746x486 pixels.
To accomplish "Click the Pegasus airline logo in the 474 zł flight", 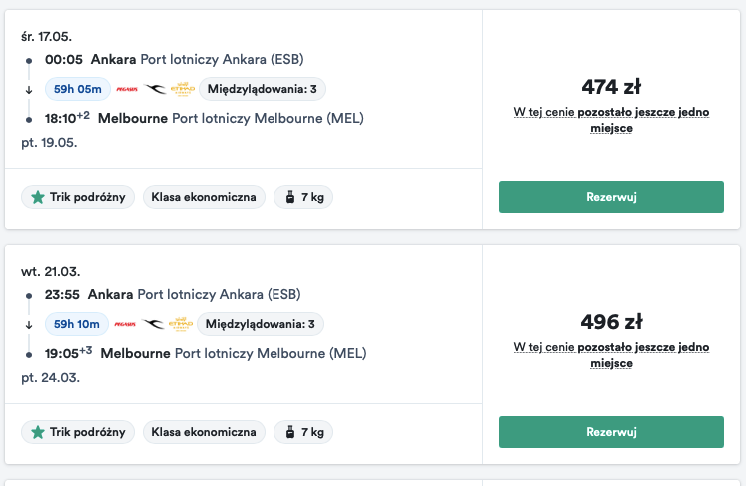I will (x=127, y=89).
